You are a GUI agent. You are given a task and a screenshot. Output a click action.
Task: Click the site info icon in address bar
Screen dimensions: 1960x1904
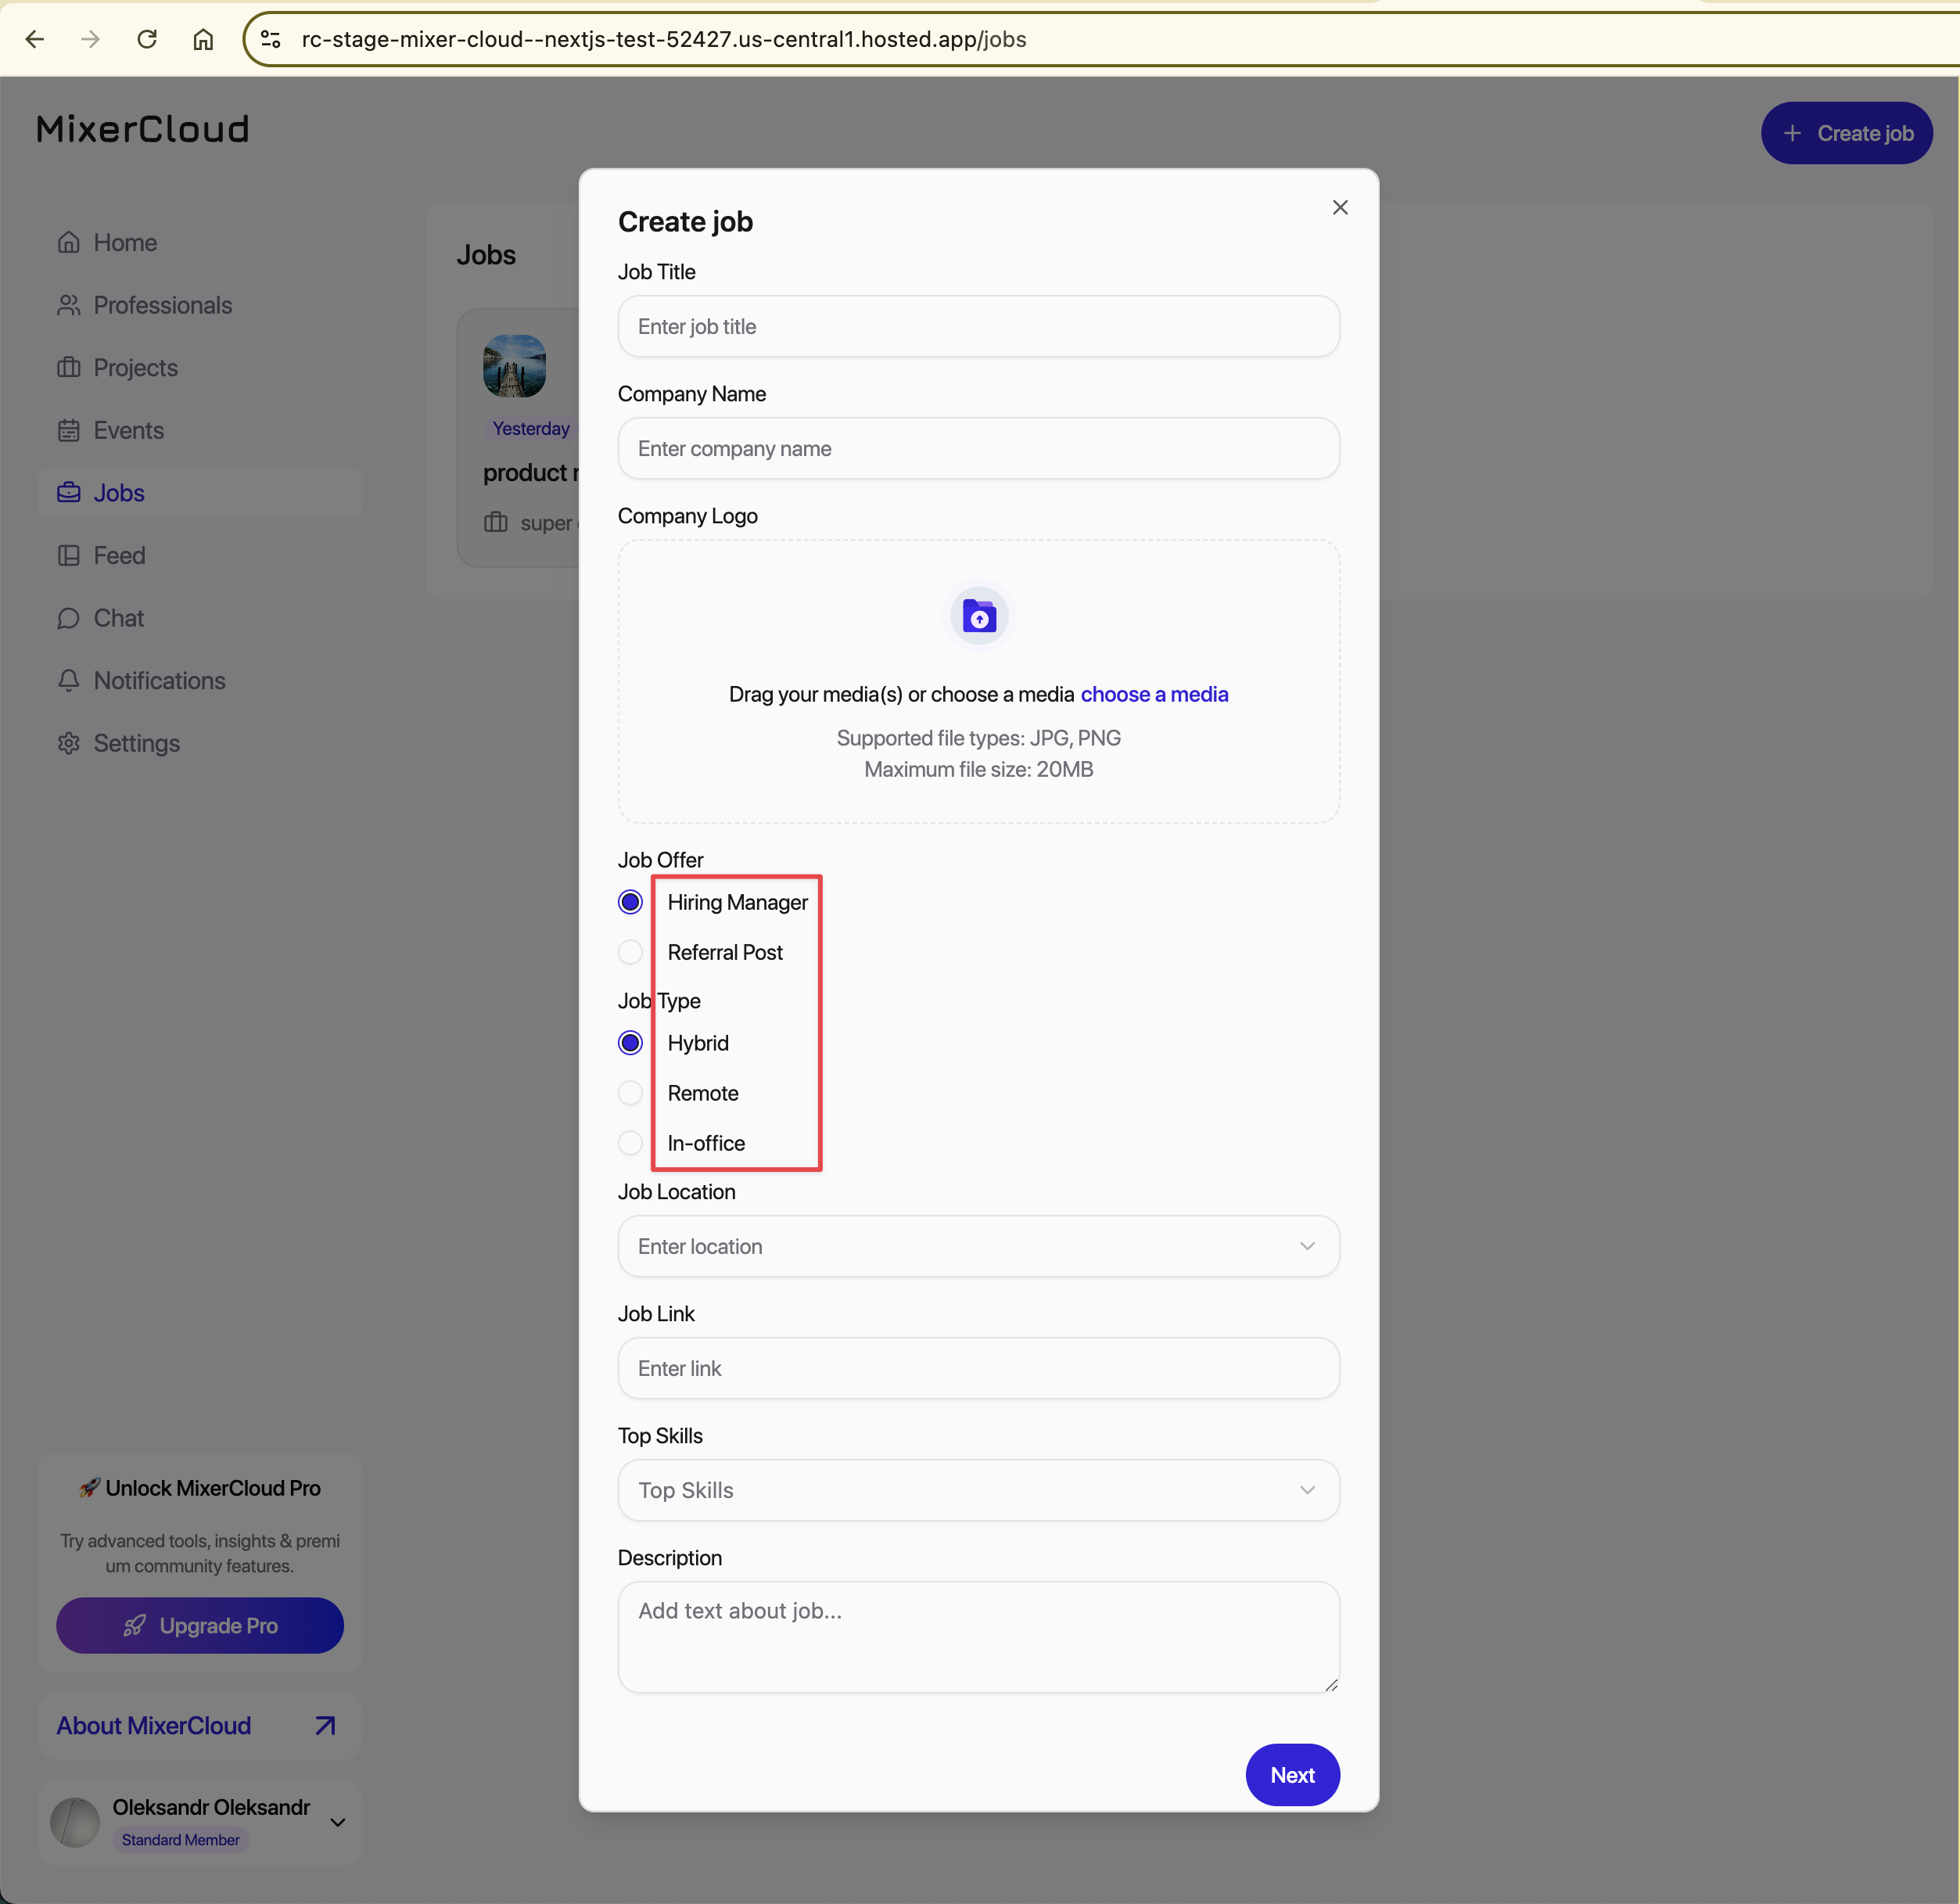[x=270, y=39]
